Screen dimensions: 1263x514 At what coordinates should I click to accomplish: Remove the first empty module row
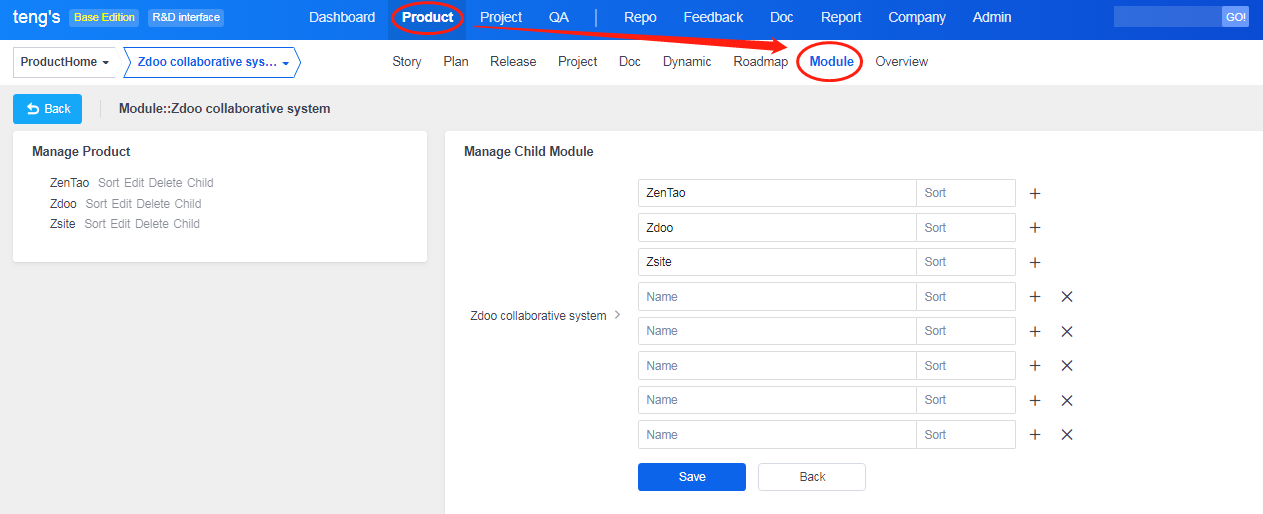pyautogui.click(x=1067, y=297)
